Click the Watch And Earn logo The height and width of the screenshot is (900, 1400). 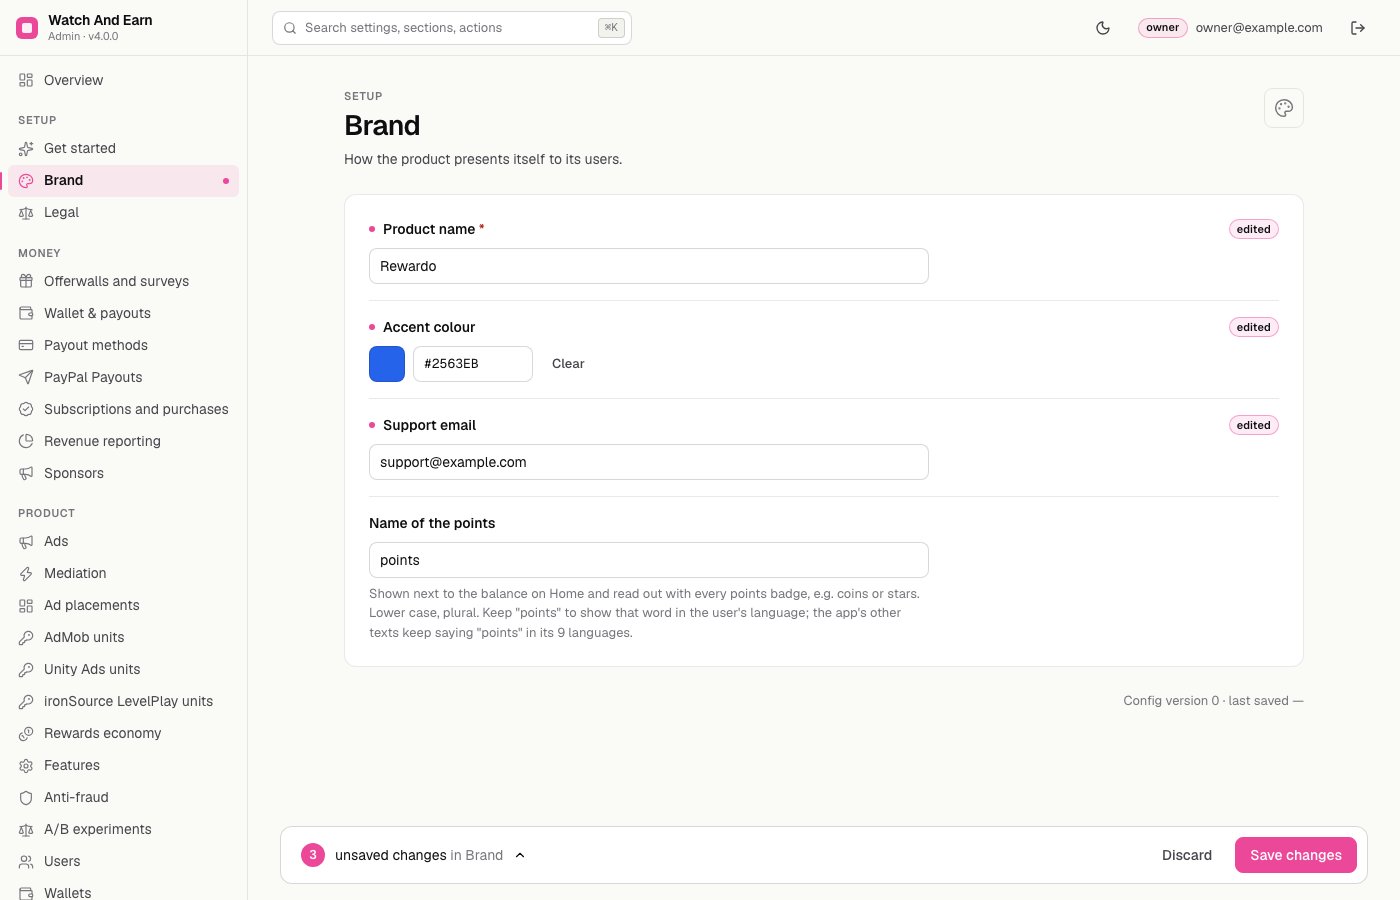[x=27, y=28]
